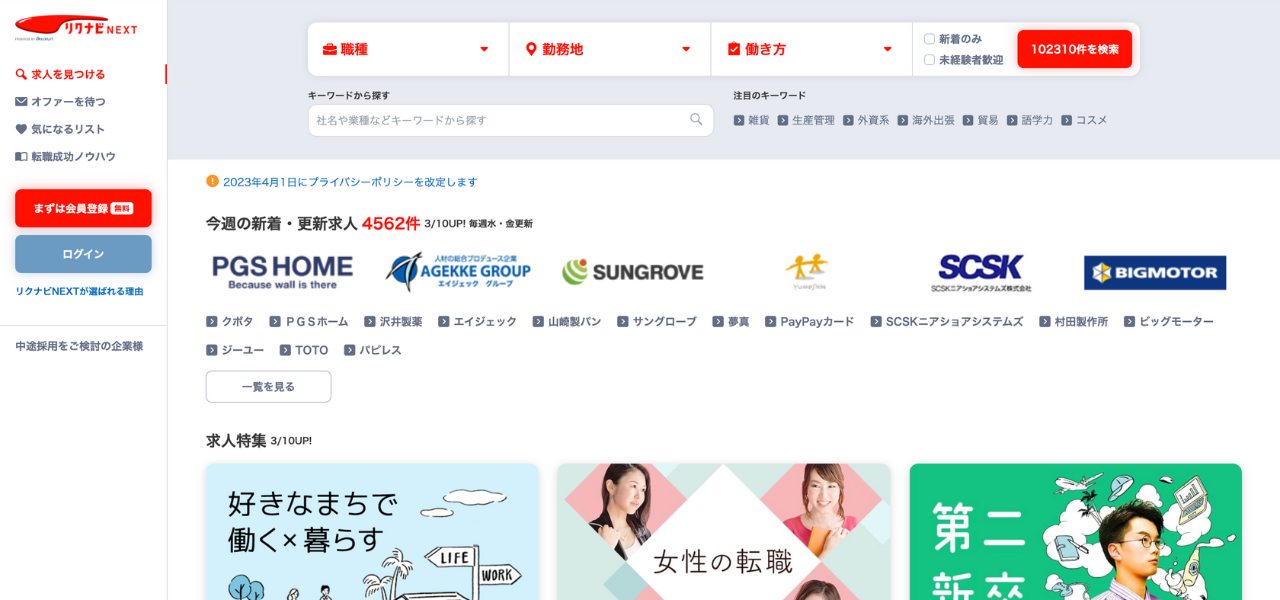Click the magnifier icon in keyword search
Screen dimensions: 1280x600
(696, 120)
